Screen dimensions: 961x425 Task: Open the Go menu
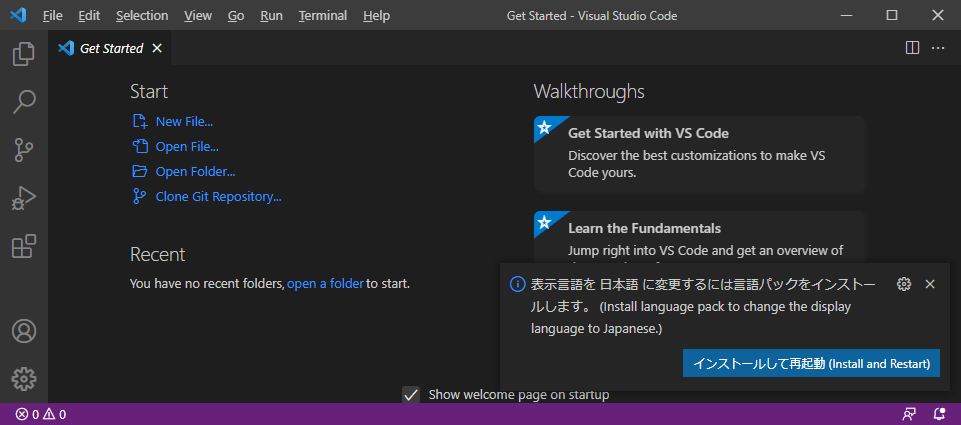pyautogui.click(x=236, y=15)
